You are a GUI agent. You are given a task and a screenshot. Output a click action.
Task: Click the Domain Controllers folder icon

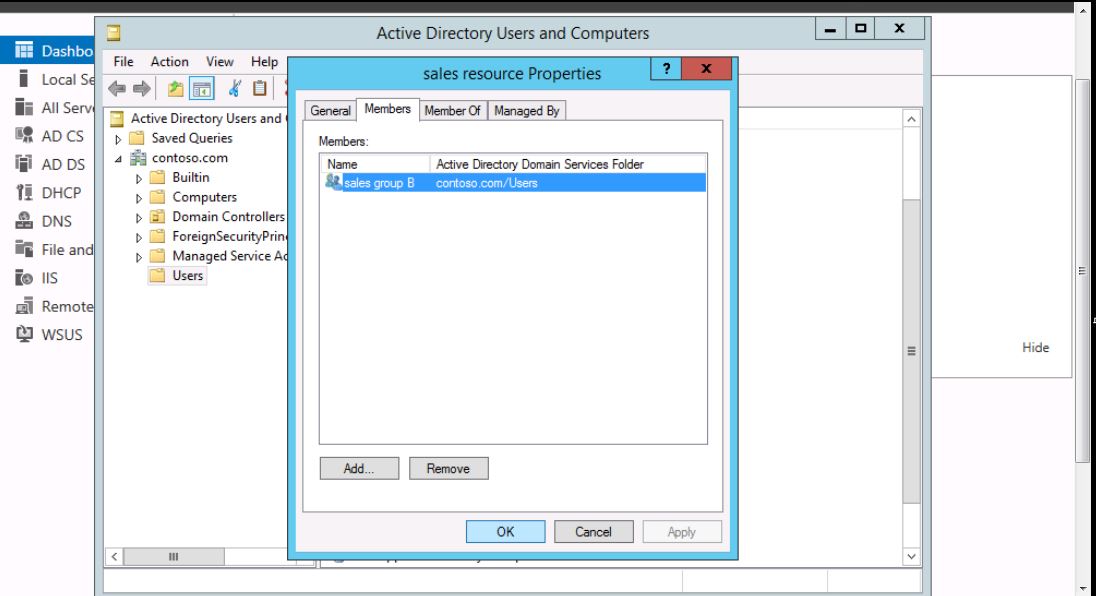pos(158,217)
